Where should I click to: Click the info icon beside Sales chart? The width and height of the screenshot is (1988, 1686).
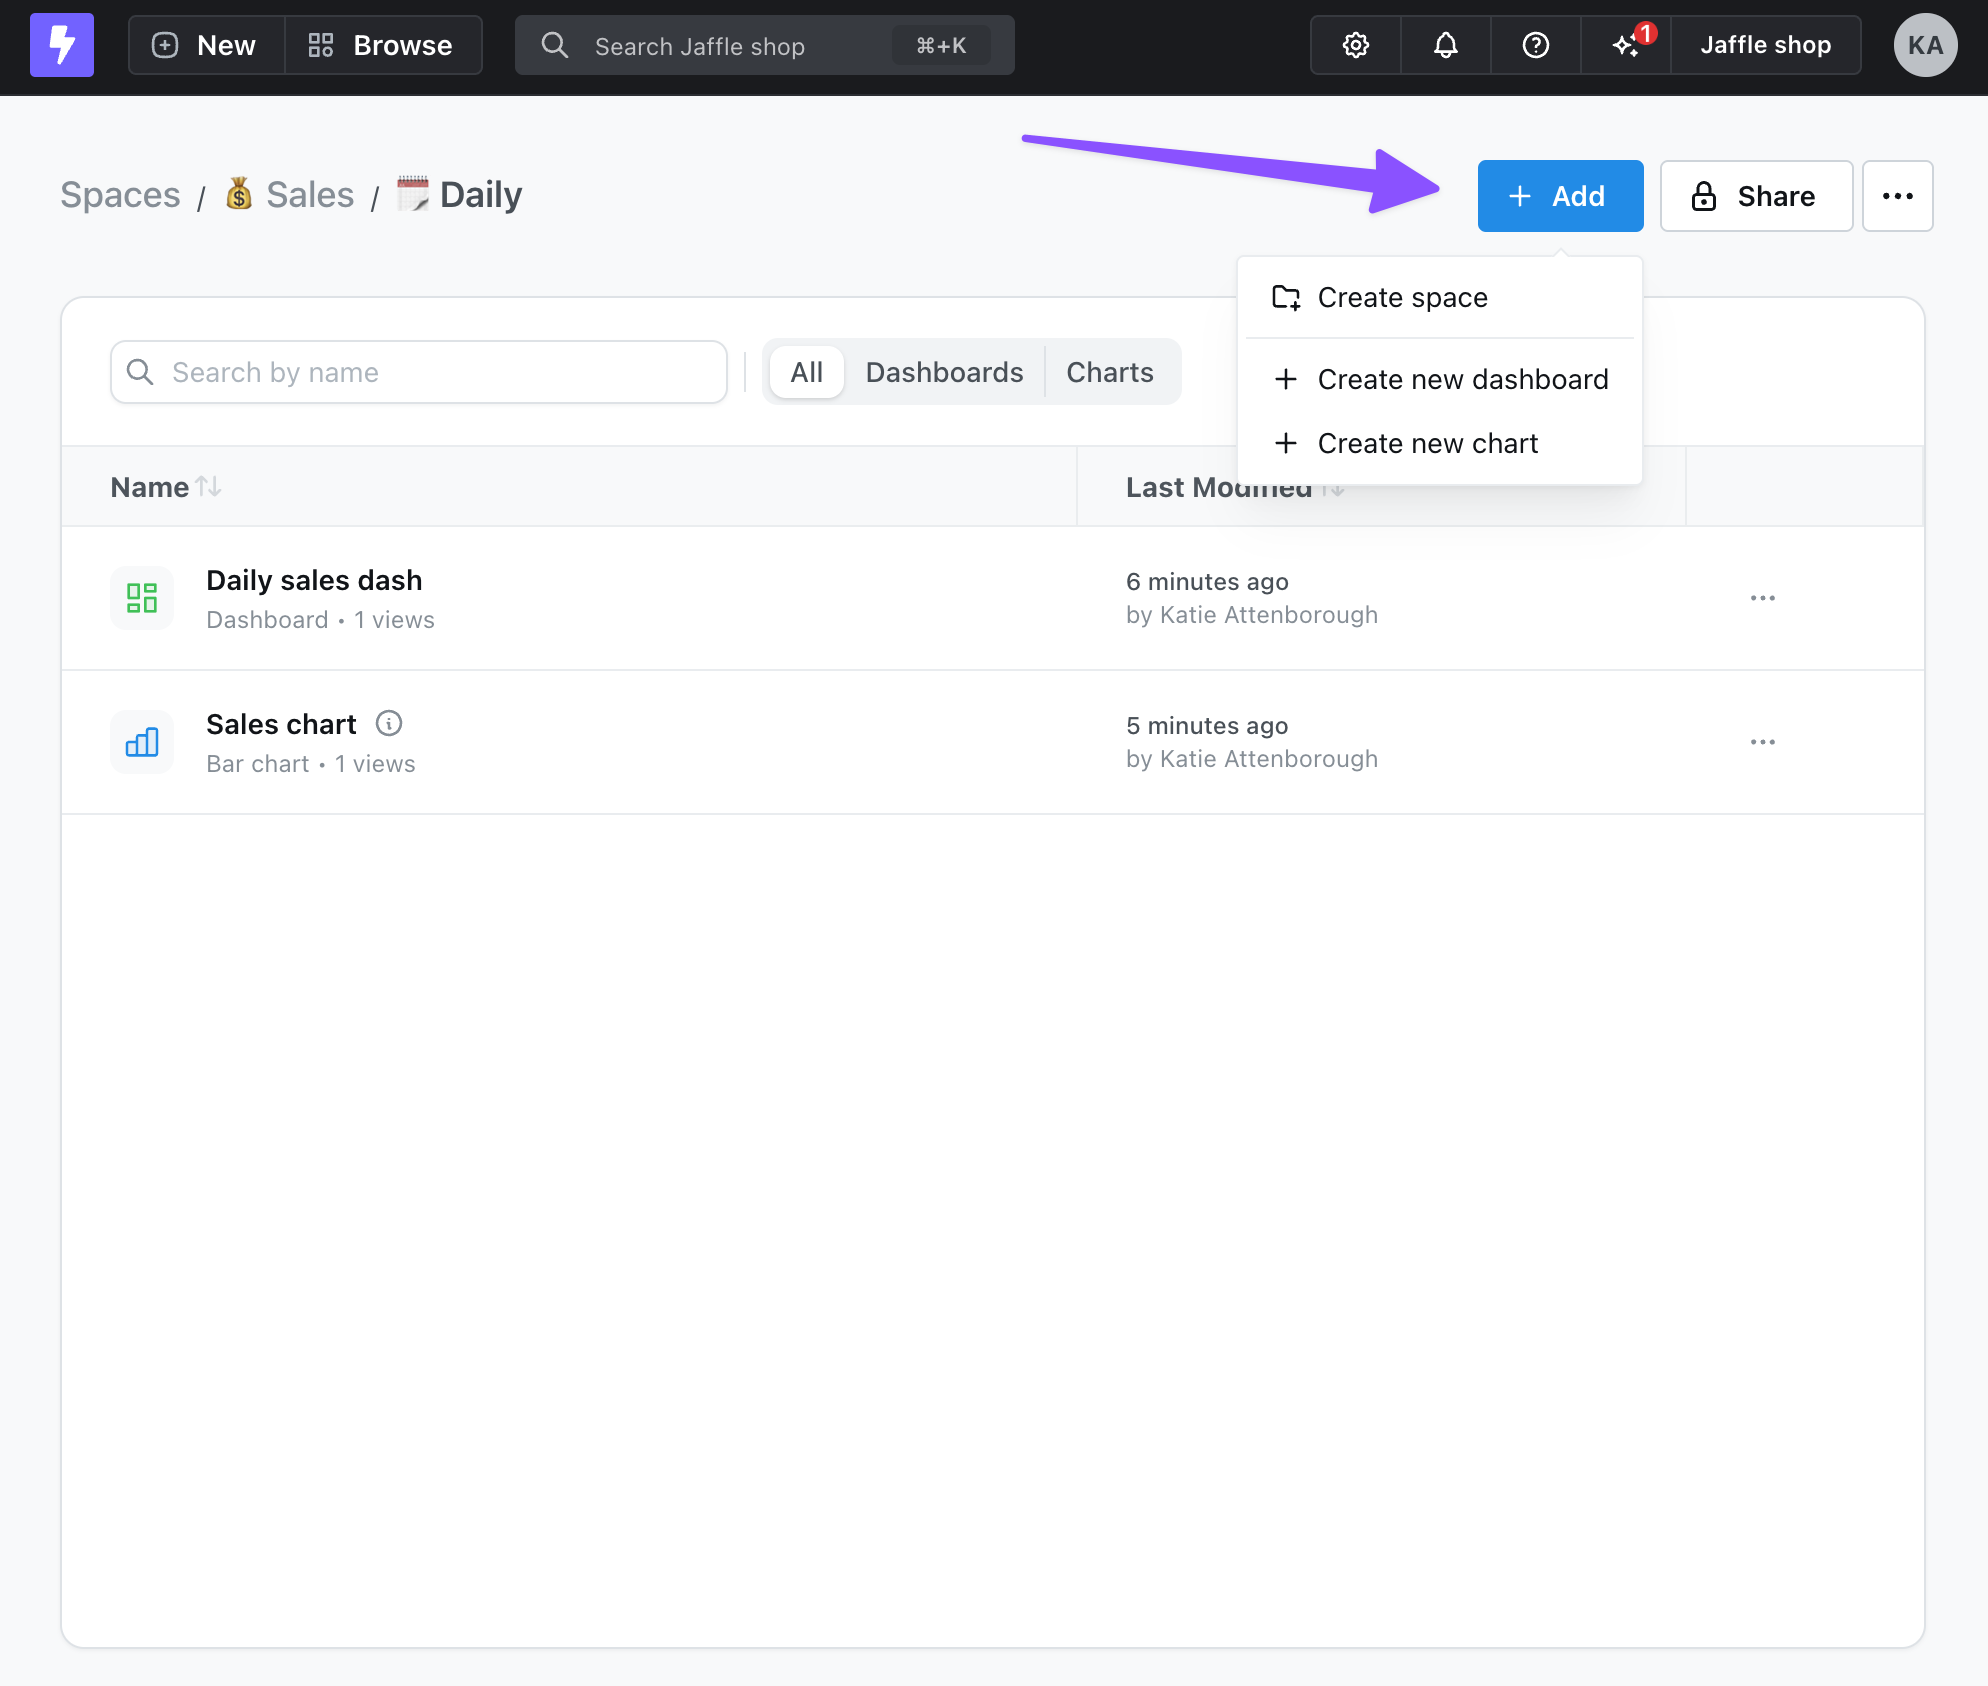click(389, 723)
